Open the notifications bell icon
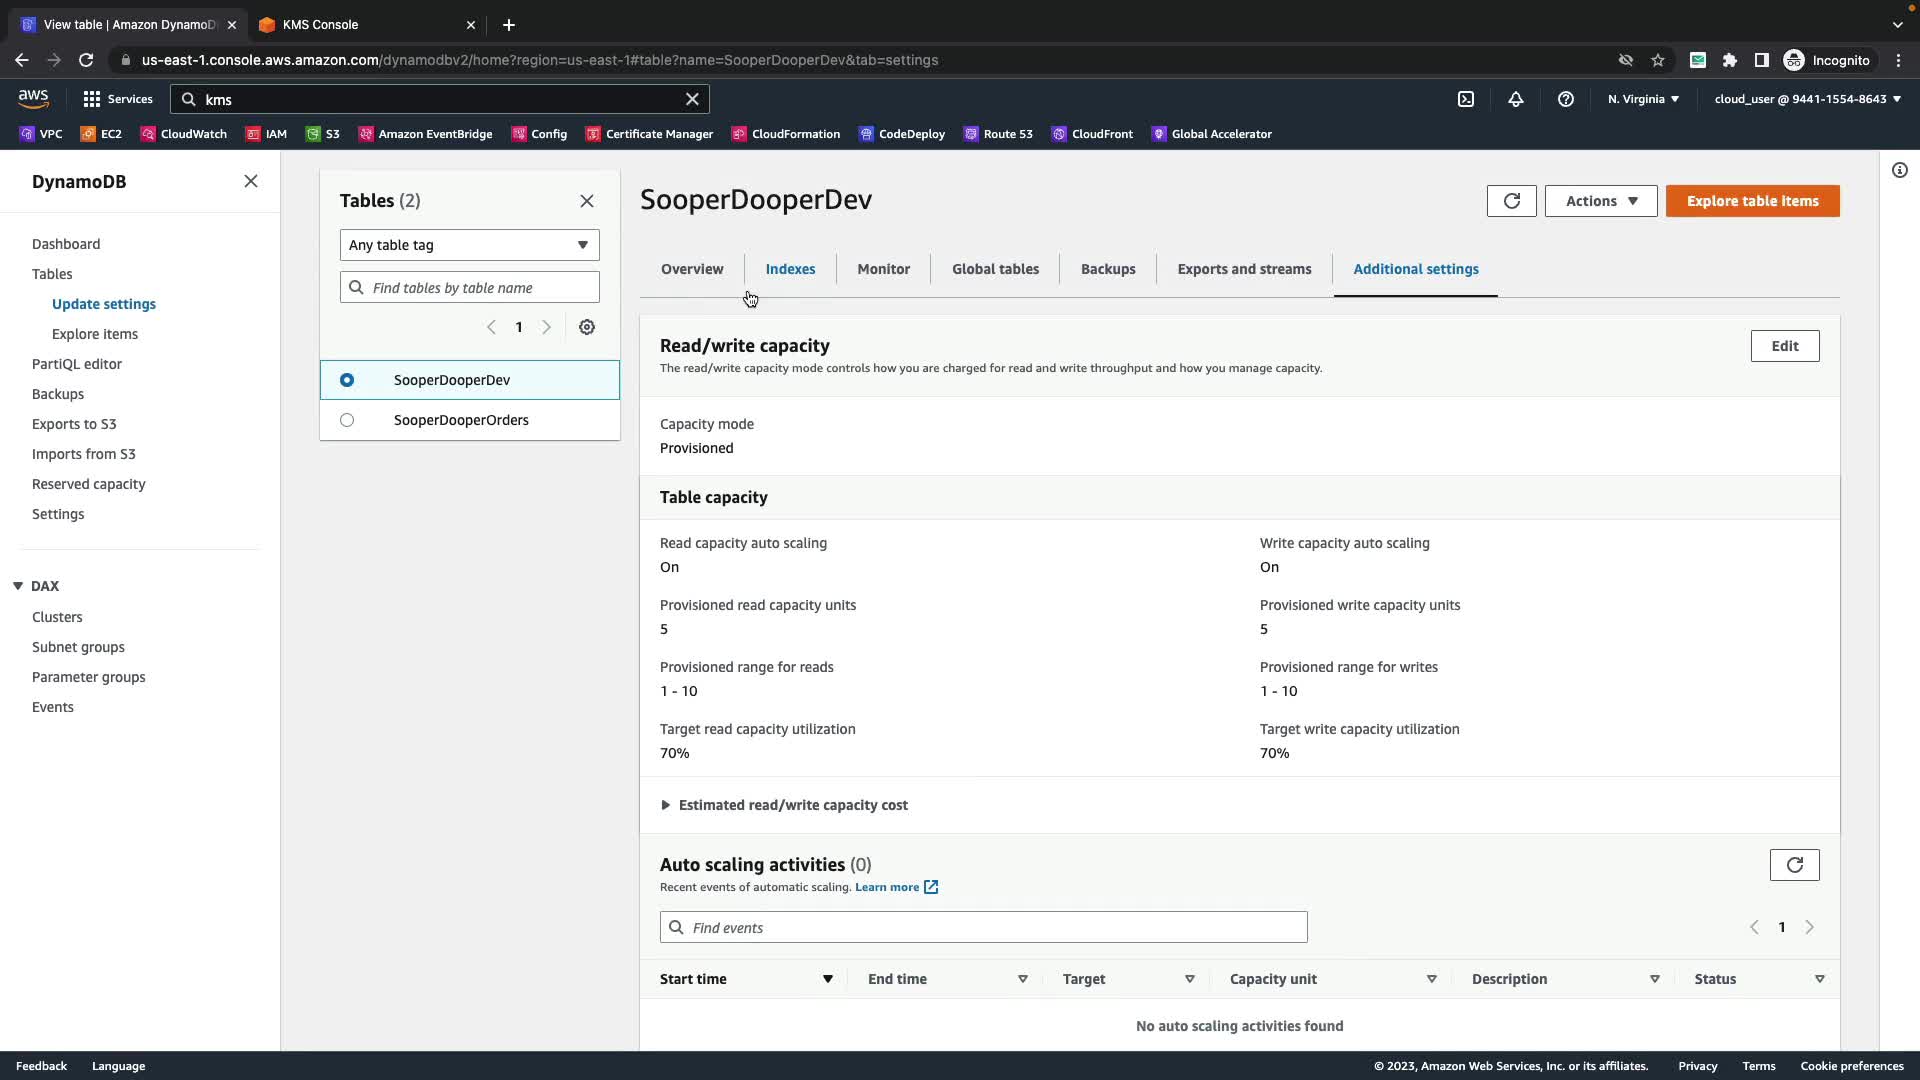Image resolution: width=1920 pixels, height=1080 pixels. pyautogui.click(x=1516, y=99)
